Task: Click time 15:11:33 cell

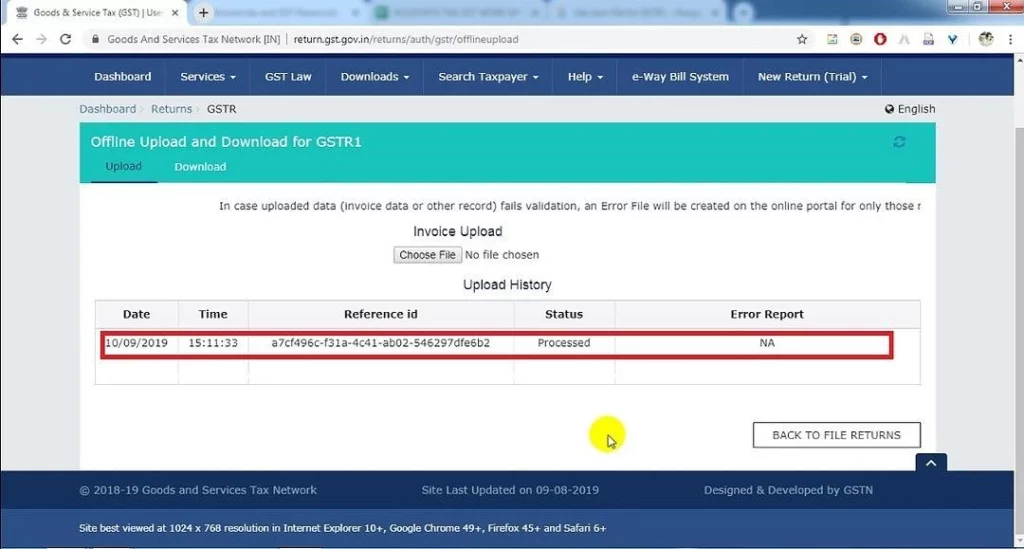Action: click(x=213, y=343)
